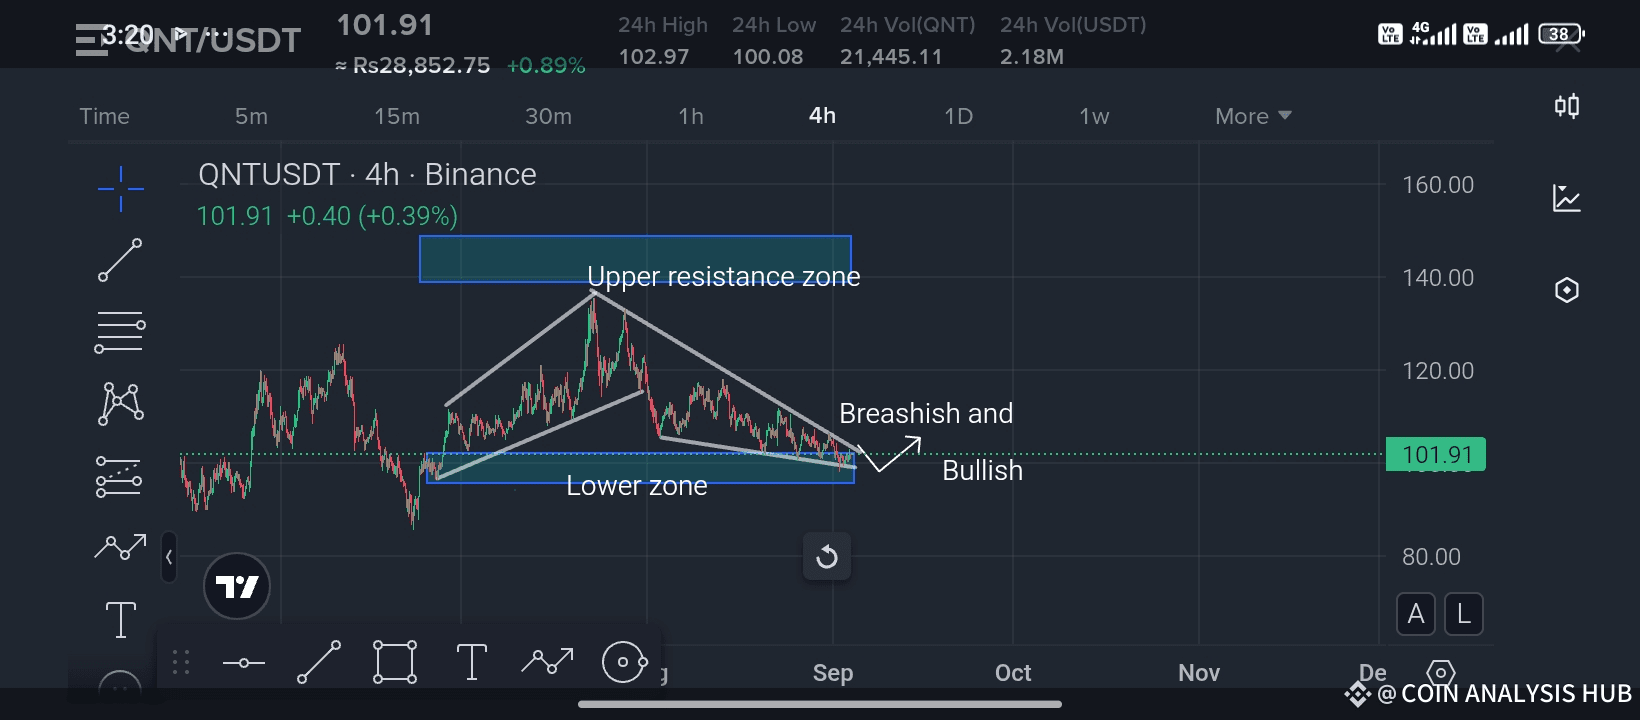1640x720 pixels.
Task: Open the forecasting and measurement tools
Action: 119,476
